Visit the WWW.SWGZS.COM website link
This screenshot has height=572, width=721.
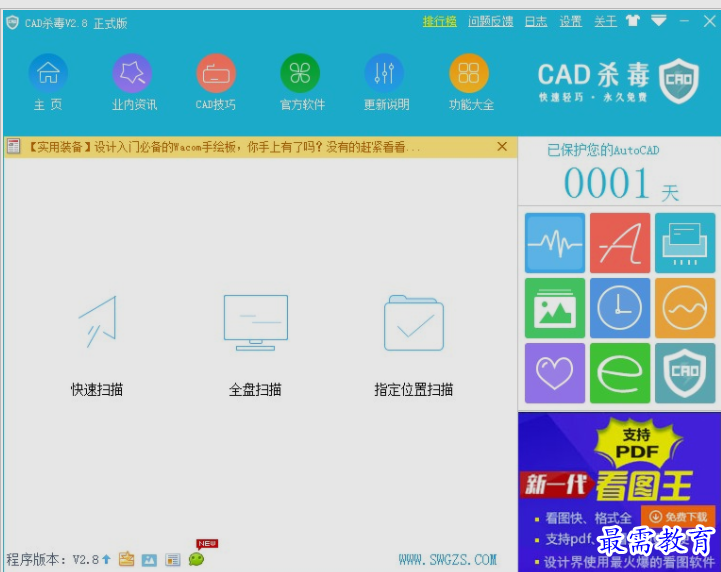pos(447,560)
